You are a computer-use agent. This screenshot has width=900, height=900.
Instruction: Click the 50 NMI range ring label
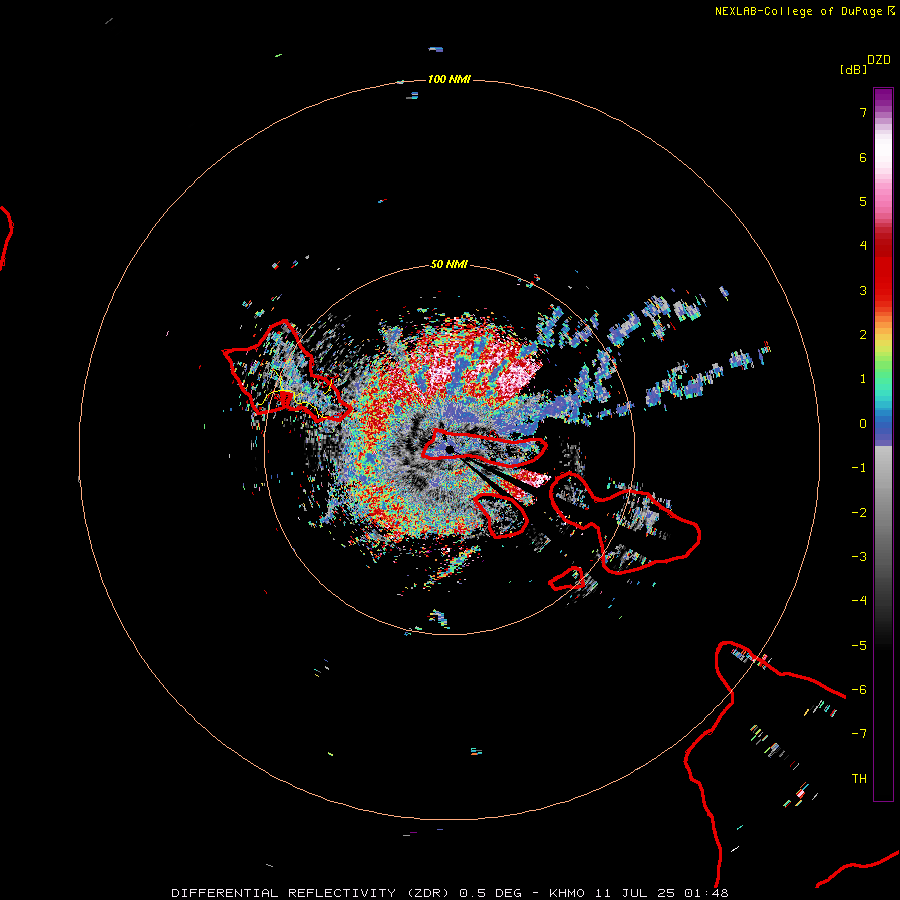pyautogui.click(x=449, y=264)
